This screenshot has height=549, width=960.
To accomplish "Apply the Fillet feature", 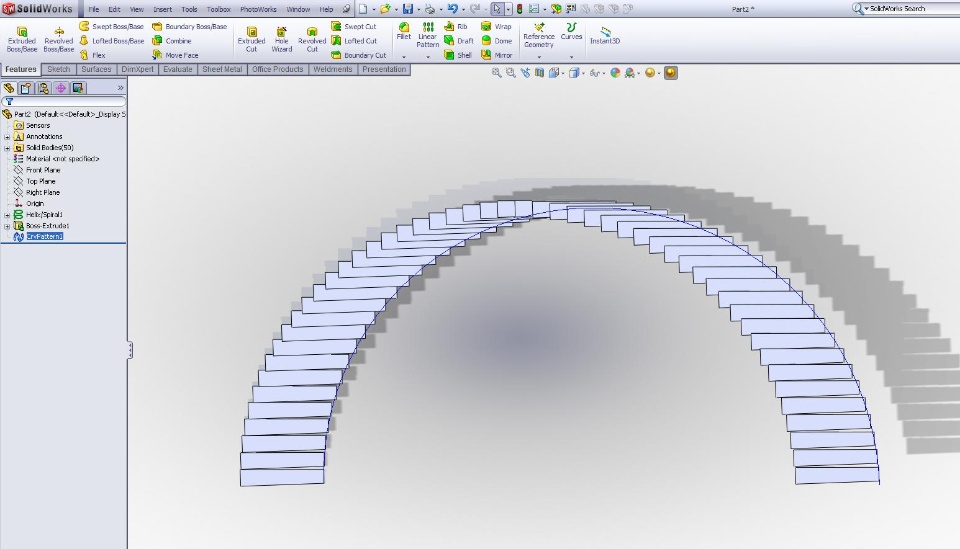I will click(403, 31).
